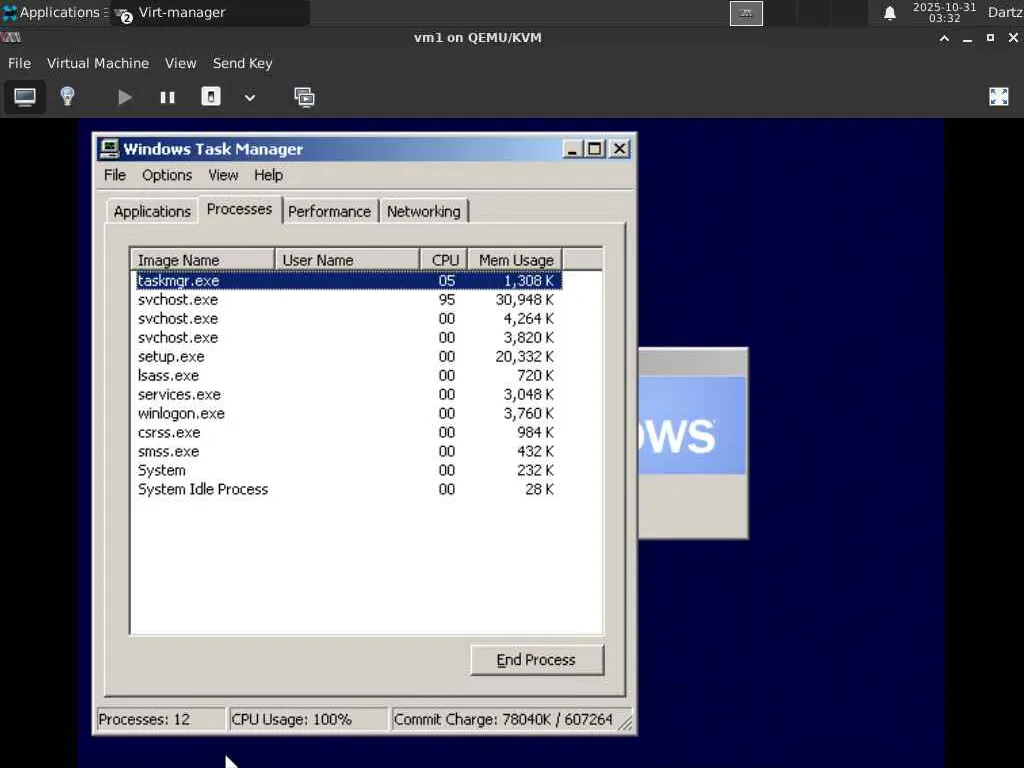
Task: Pause the virtual machine
Action: (167, 98)
